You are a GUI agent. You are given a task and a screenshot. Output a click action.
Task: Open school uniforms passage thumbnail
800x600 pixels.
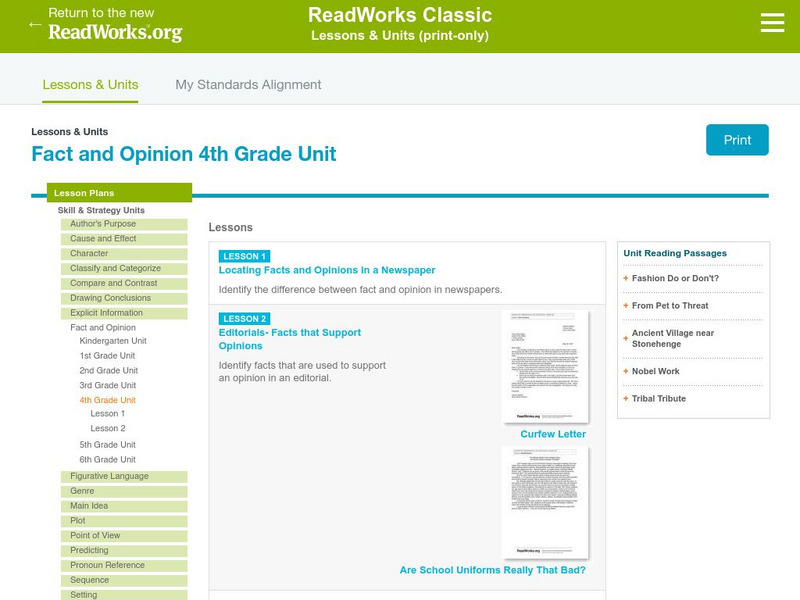pos(545,503)
